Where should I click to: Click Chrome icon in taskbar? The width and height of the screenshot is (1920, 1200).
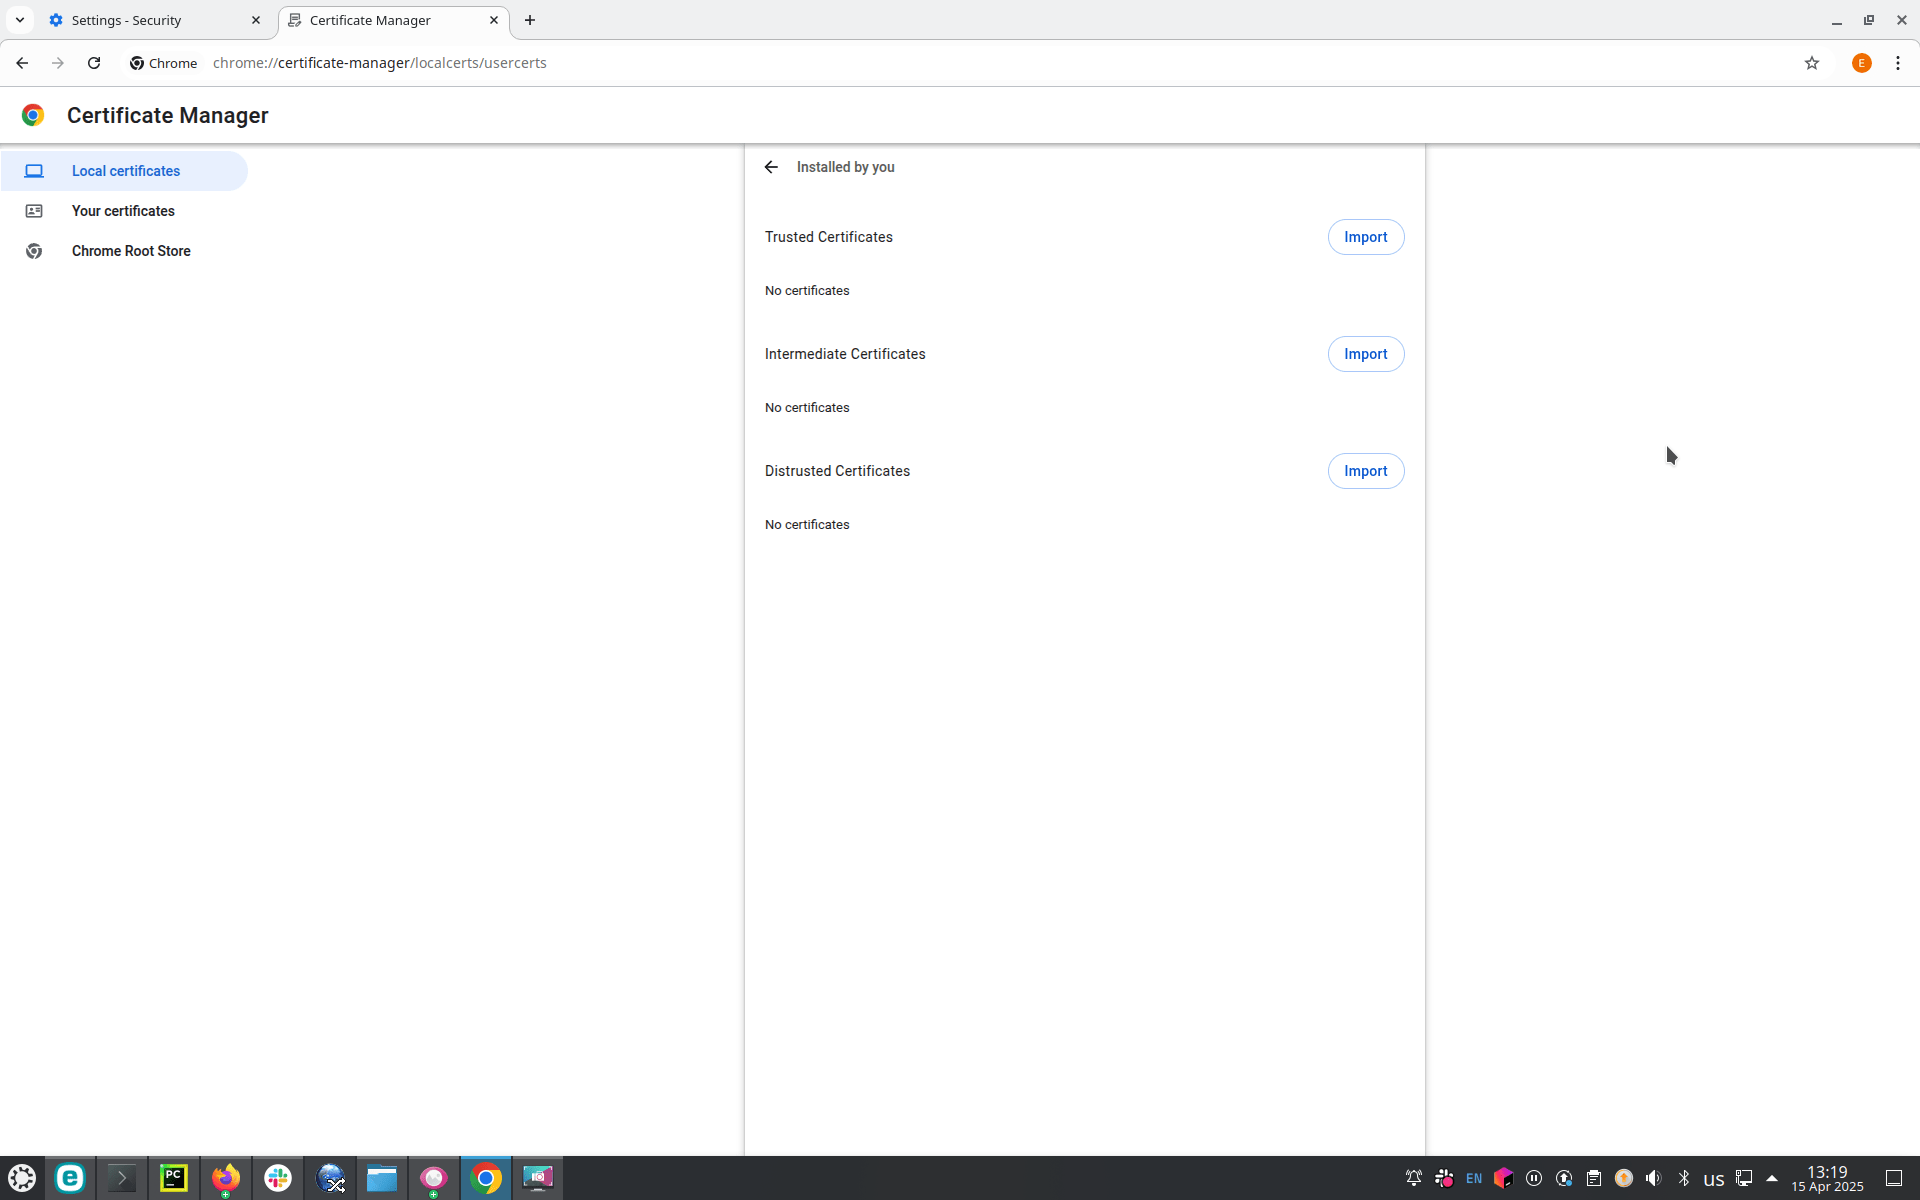click(486, 1178)
